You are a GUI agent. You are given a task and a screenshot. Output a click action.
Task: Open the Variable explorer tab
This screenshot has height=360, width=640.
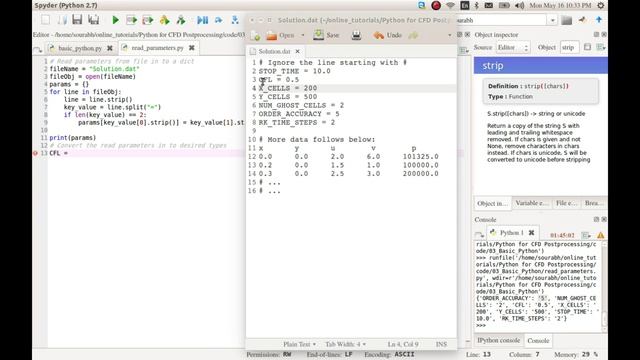tap(531, 203)
